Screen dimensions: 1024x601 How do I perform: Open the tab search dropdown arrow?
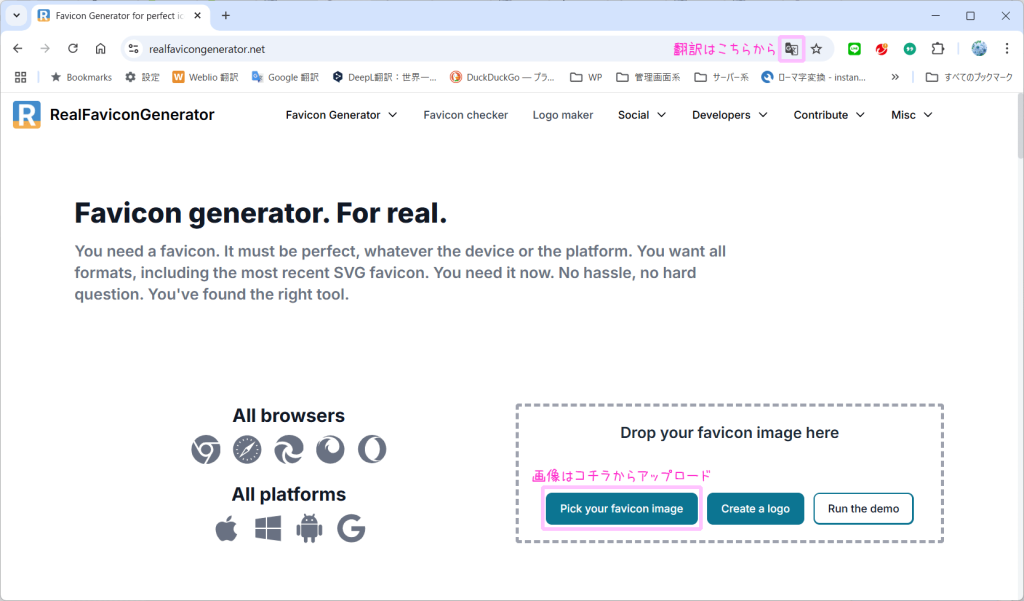click(x=16, y=15)
